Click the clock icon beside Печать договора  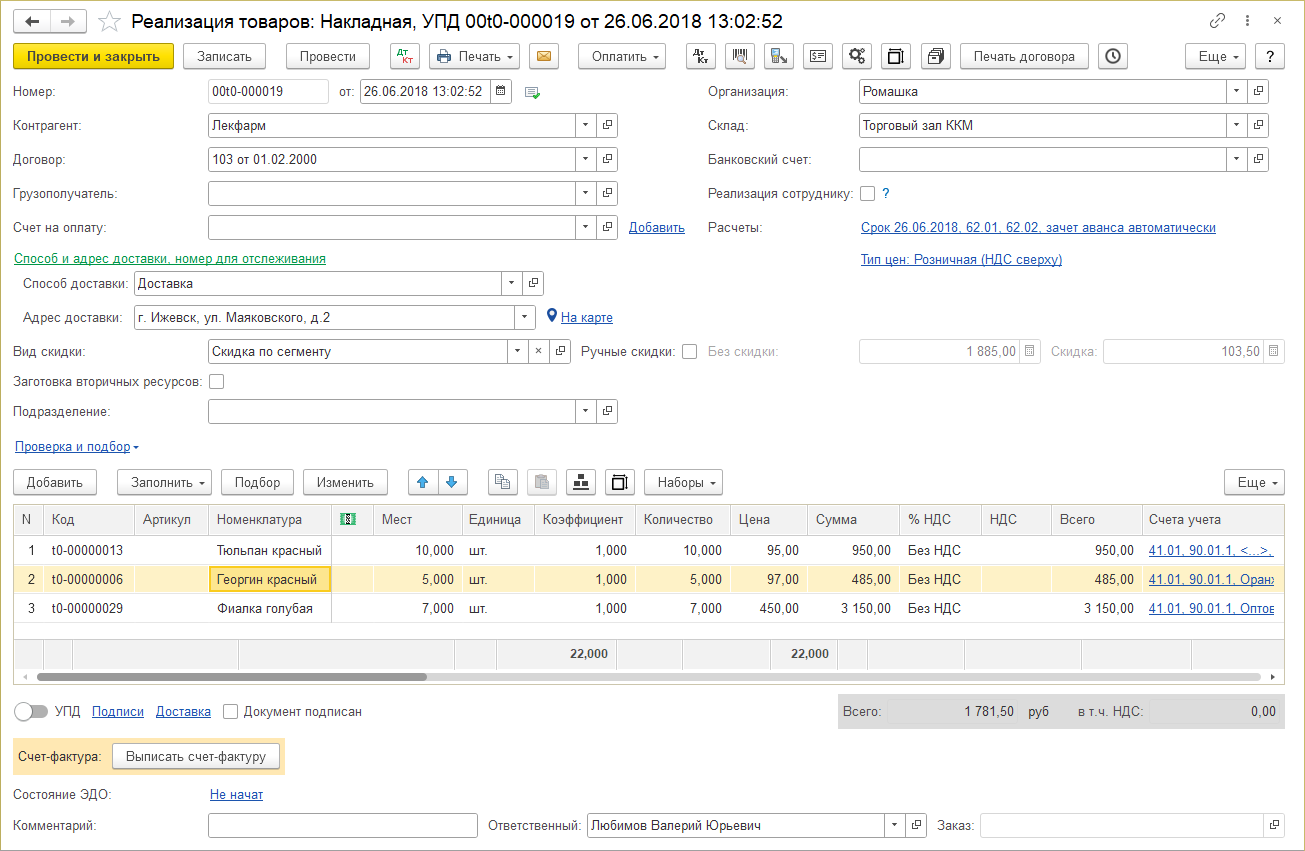1112,56
